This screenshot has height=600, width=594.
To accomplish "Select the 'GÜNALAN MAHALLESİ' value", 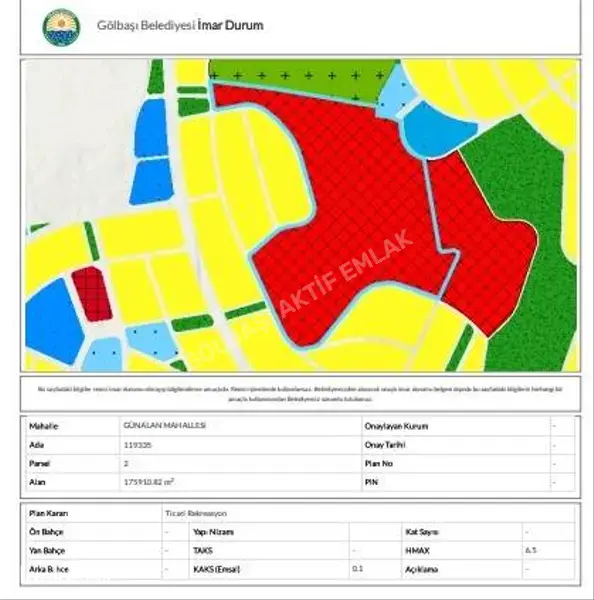I will [x=165, y=426].
